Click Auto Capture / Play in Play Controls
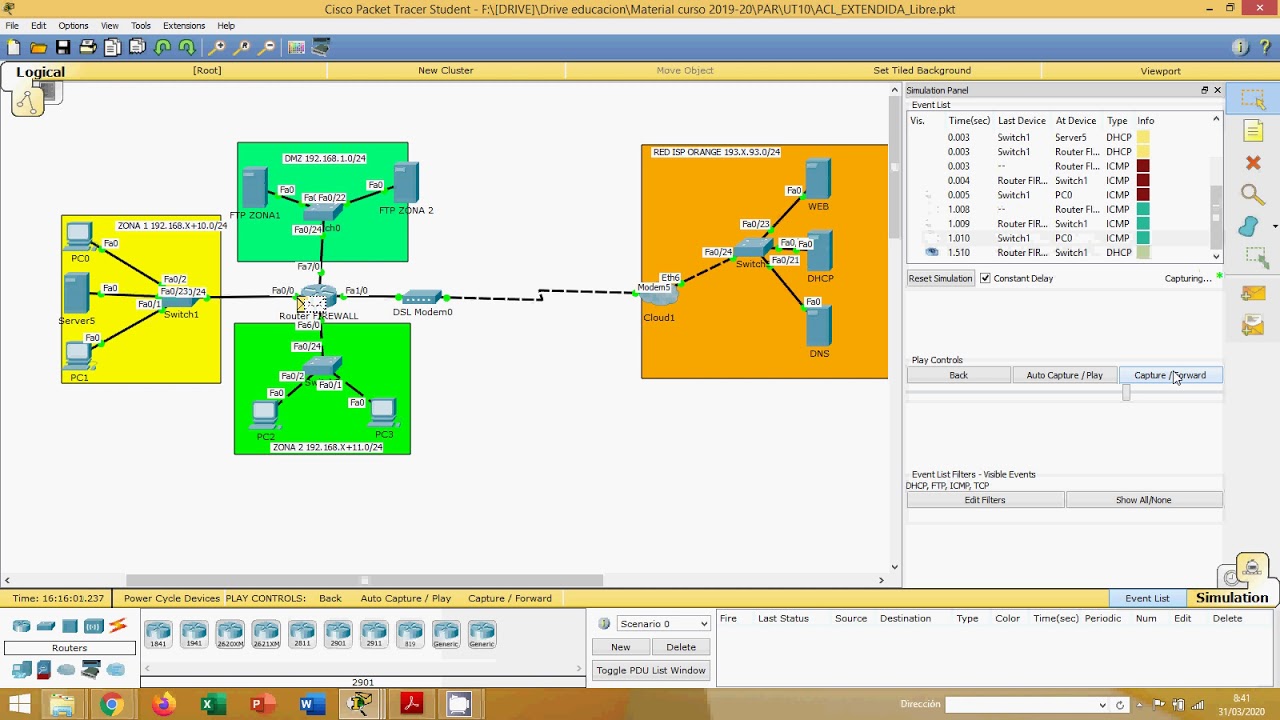1280x720 pixels. pos(1064,375)
